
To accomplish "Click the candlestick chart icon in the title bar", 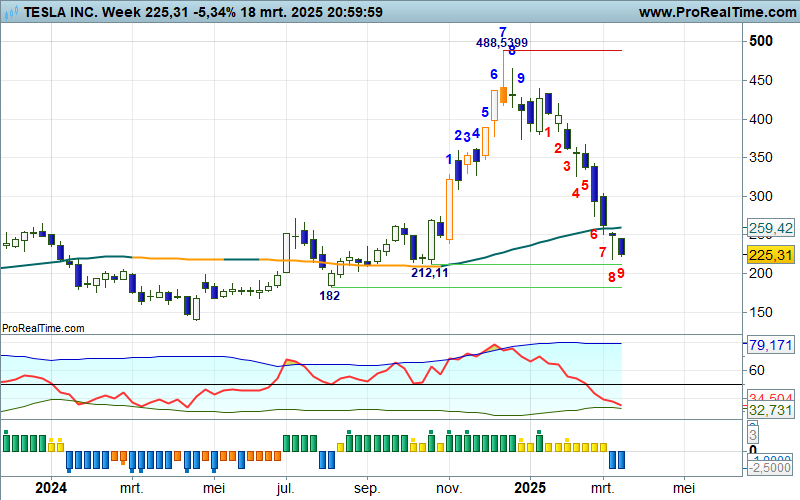I will (11, 12).
